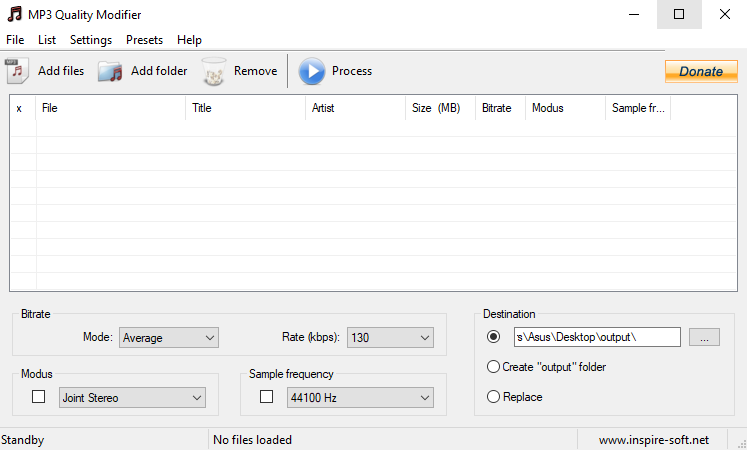Screen dimensions: 747x450
Task: Click the window resize grip in the status bar
Action: click(741, 443)
